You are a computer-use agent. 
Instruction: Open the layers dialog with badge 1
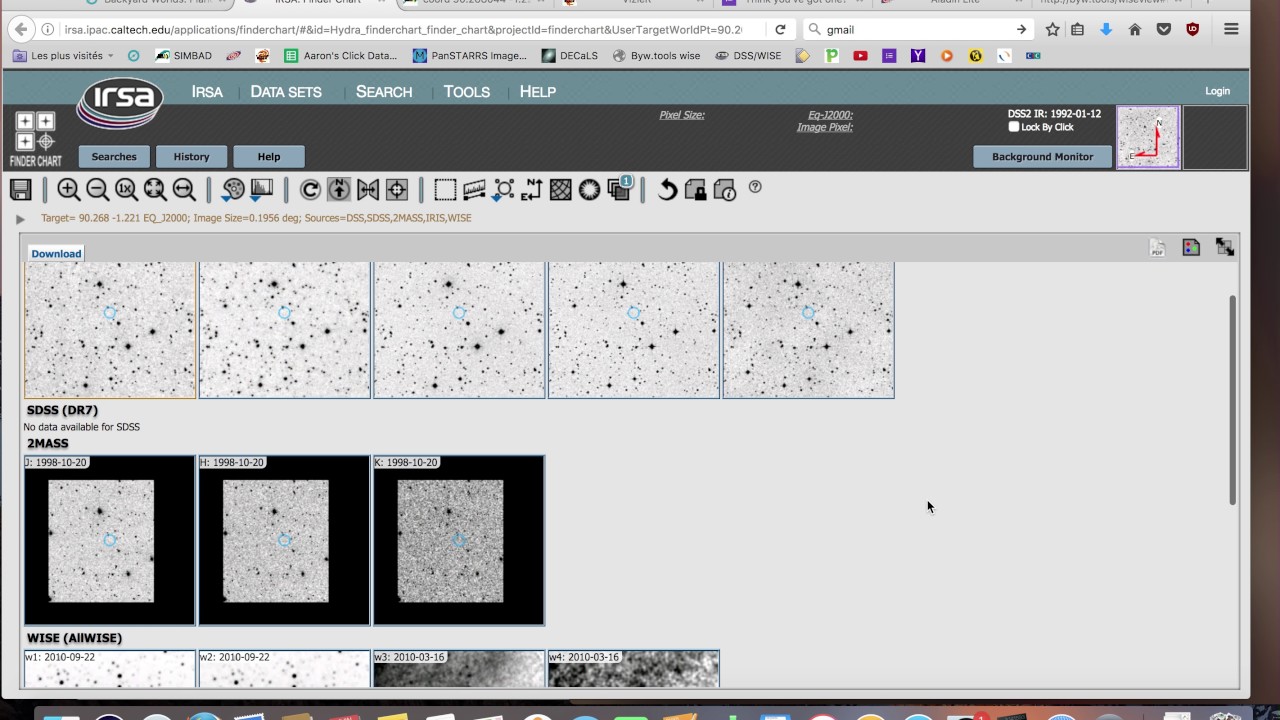point(620,188)
